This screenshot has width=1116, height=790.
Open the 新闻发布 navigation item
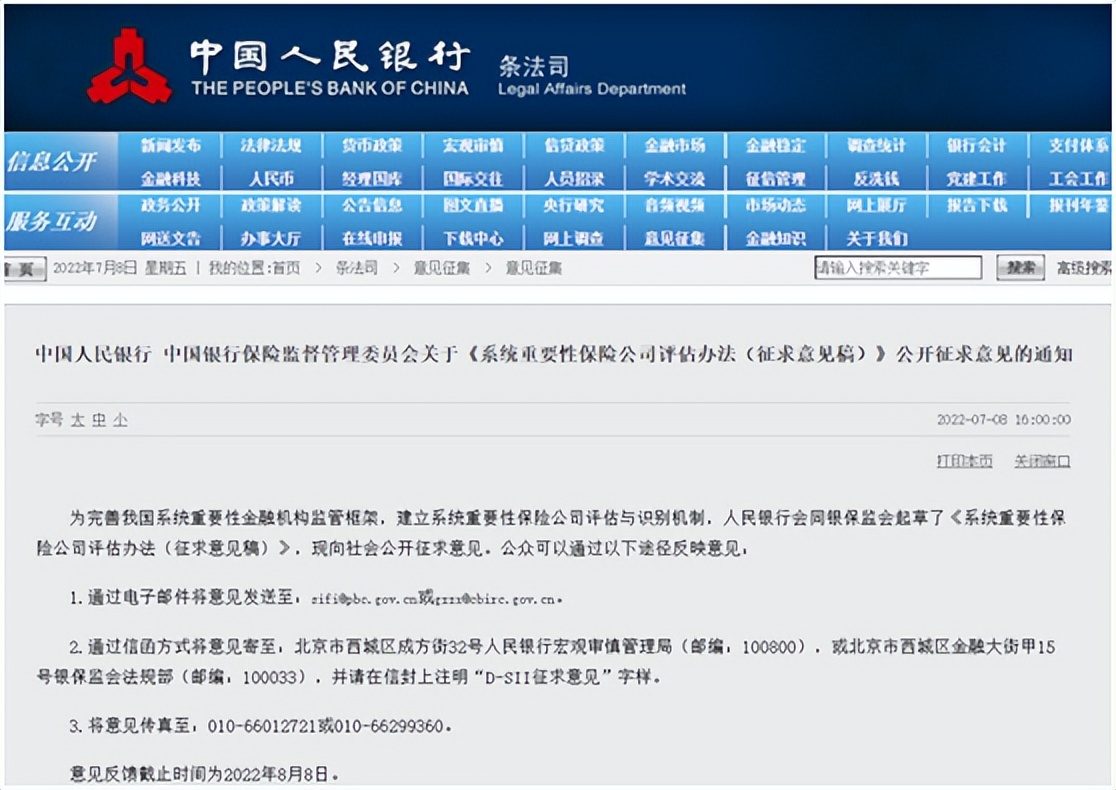pos(170,146)
